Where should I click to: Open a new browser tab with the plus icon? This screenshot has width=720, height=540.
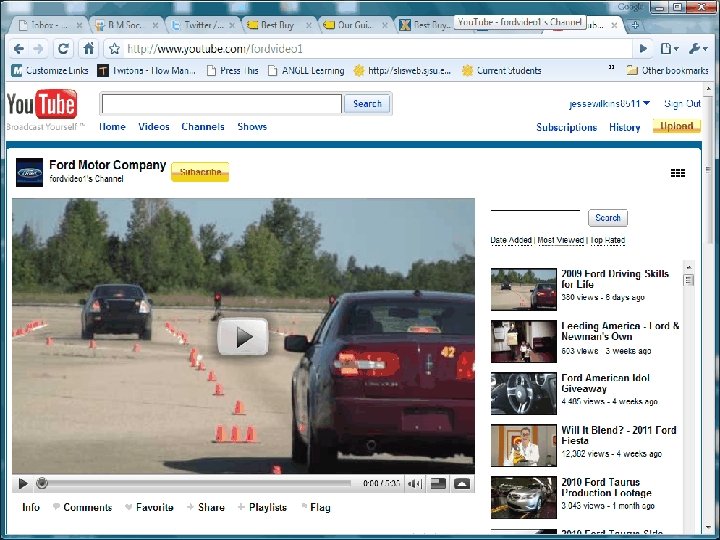pos(635,25)
